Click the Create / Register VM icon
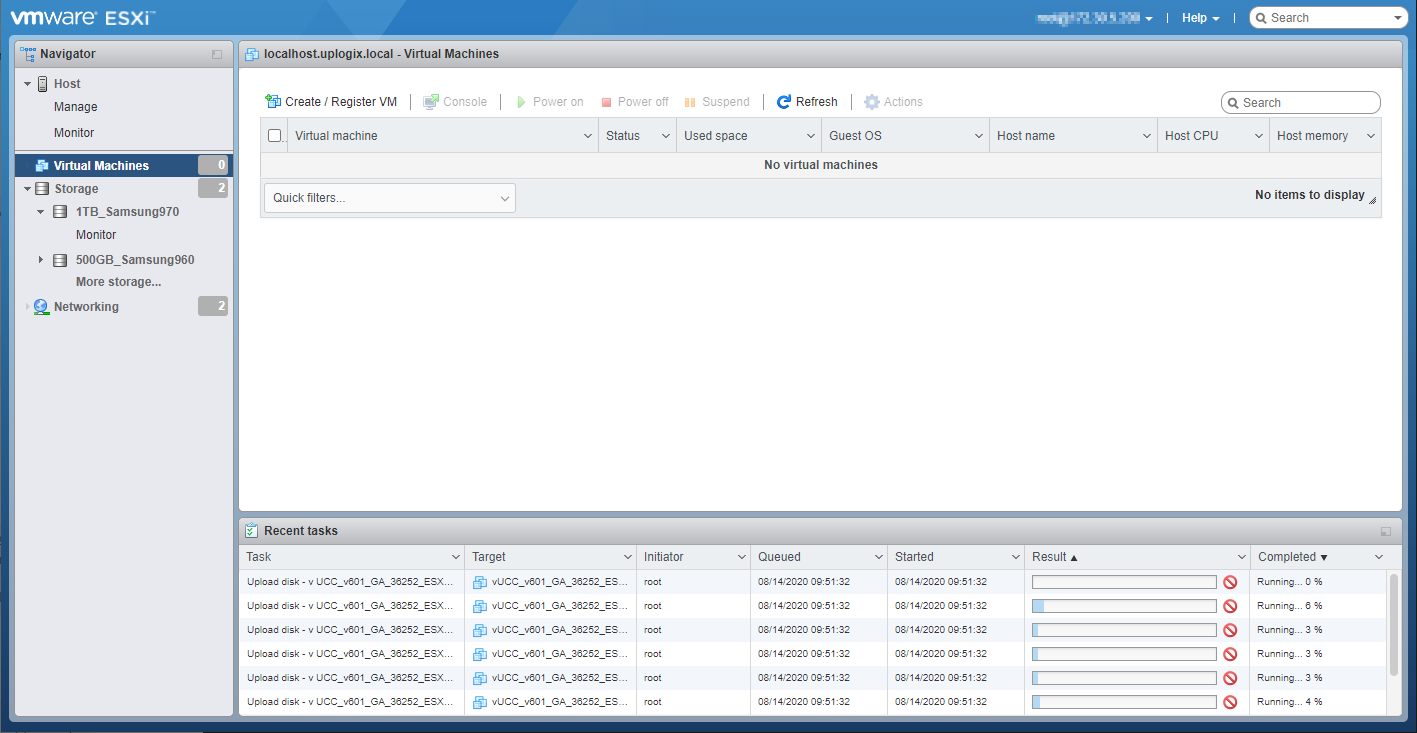 point(273,102)
